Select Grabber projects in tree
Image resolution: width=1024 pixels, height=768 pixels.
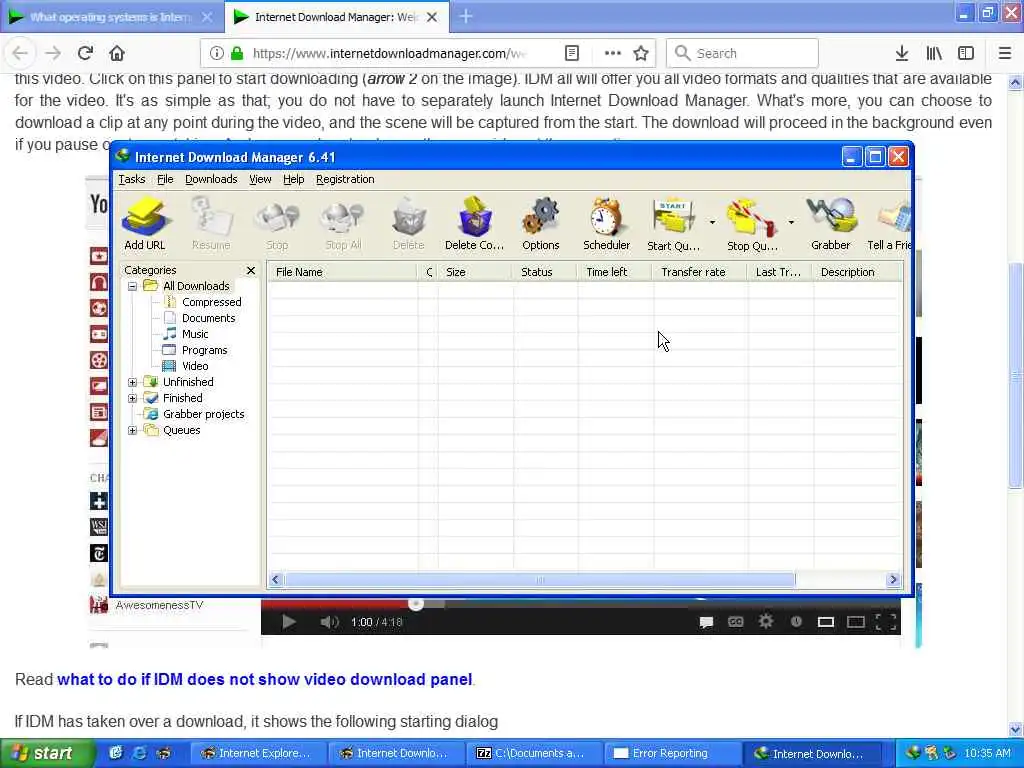(204, 414)
